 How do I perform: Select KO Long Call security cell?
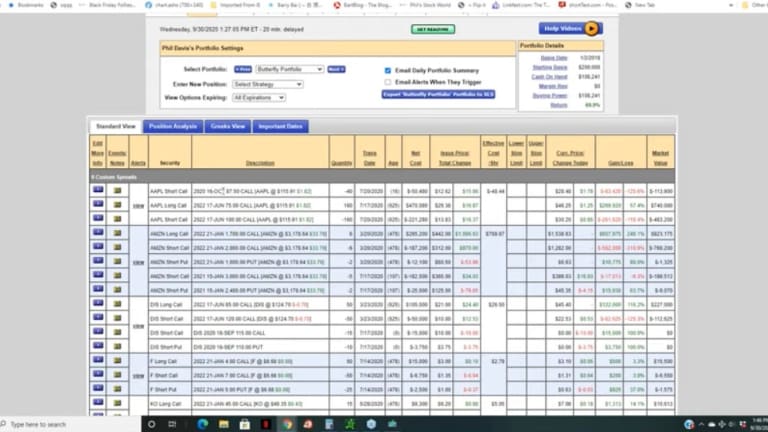tap(169, 404)
